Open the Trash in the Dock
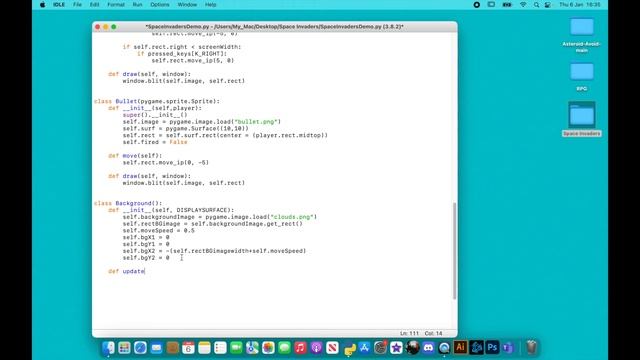Viewport: 640px width, 360px height. click(x=531, y=348)
